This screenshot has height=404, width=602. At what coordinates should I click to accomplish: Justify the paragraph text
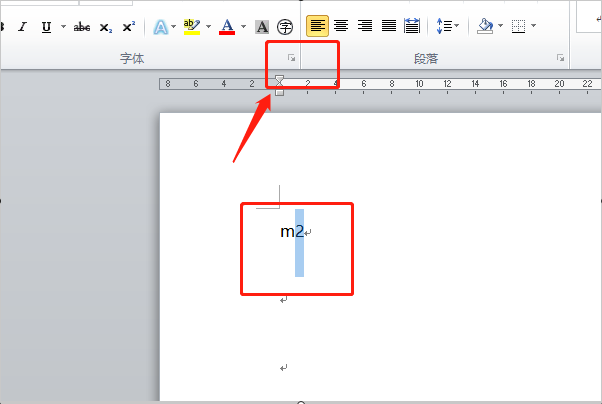point(389,26)
